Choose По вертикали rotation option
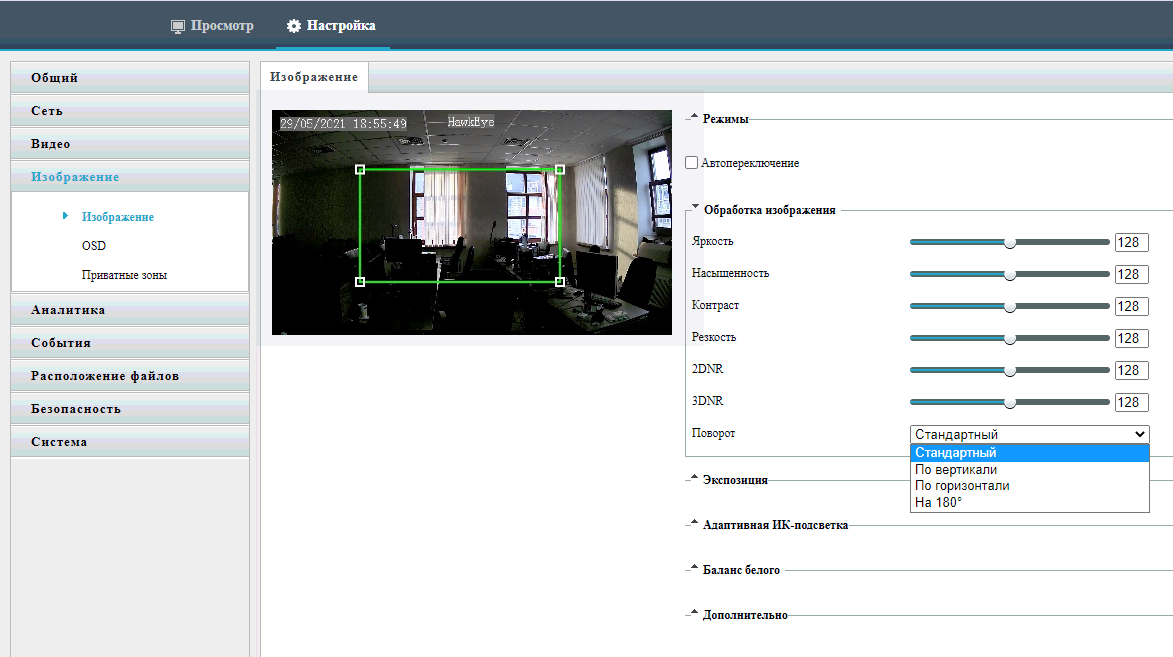1173x657 pixels. click(1029, 470)
